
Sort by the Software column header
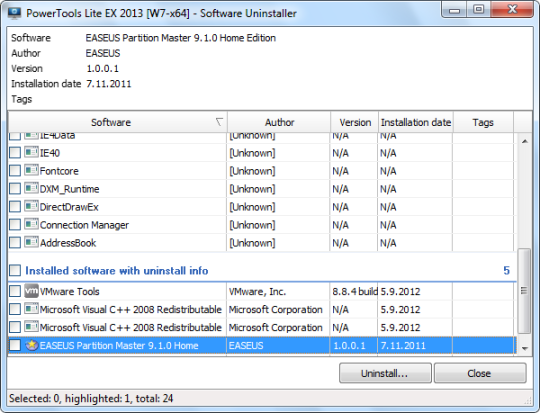tap(117, 122)
